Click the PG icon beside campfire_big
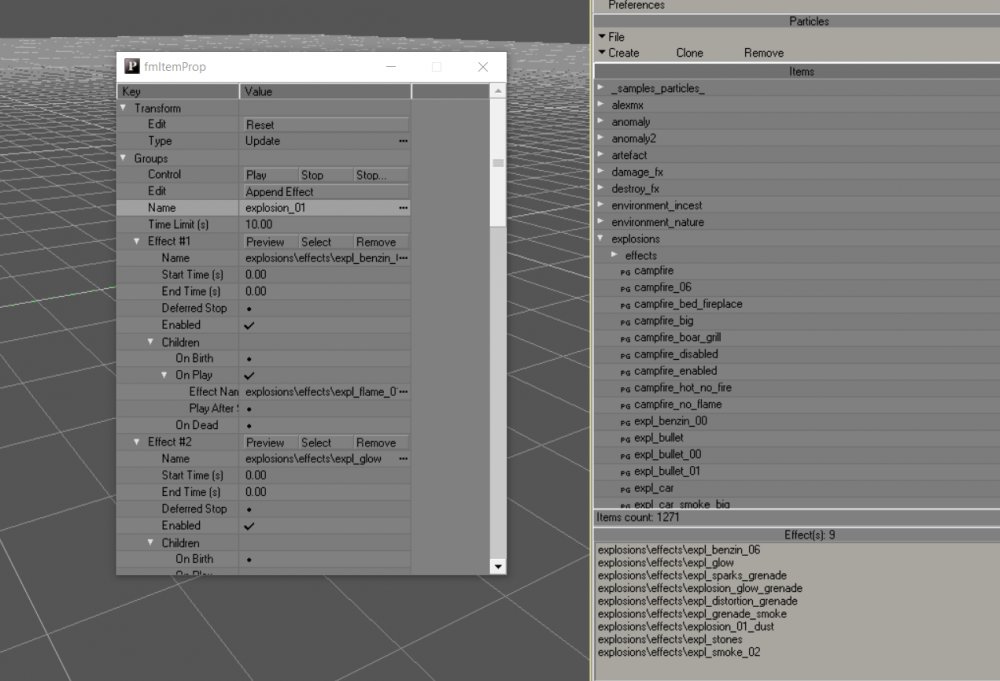The height and width of the screenshot is (681, 1000). click(x=625, y=322)
